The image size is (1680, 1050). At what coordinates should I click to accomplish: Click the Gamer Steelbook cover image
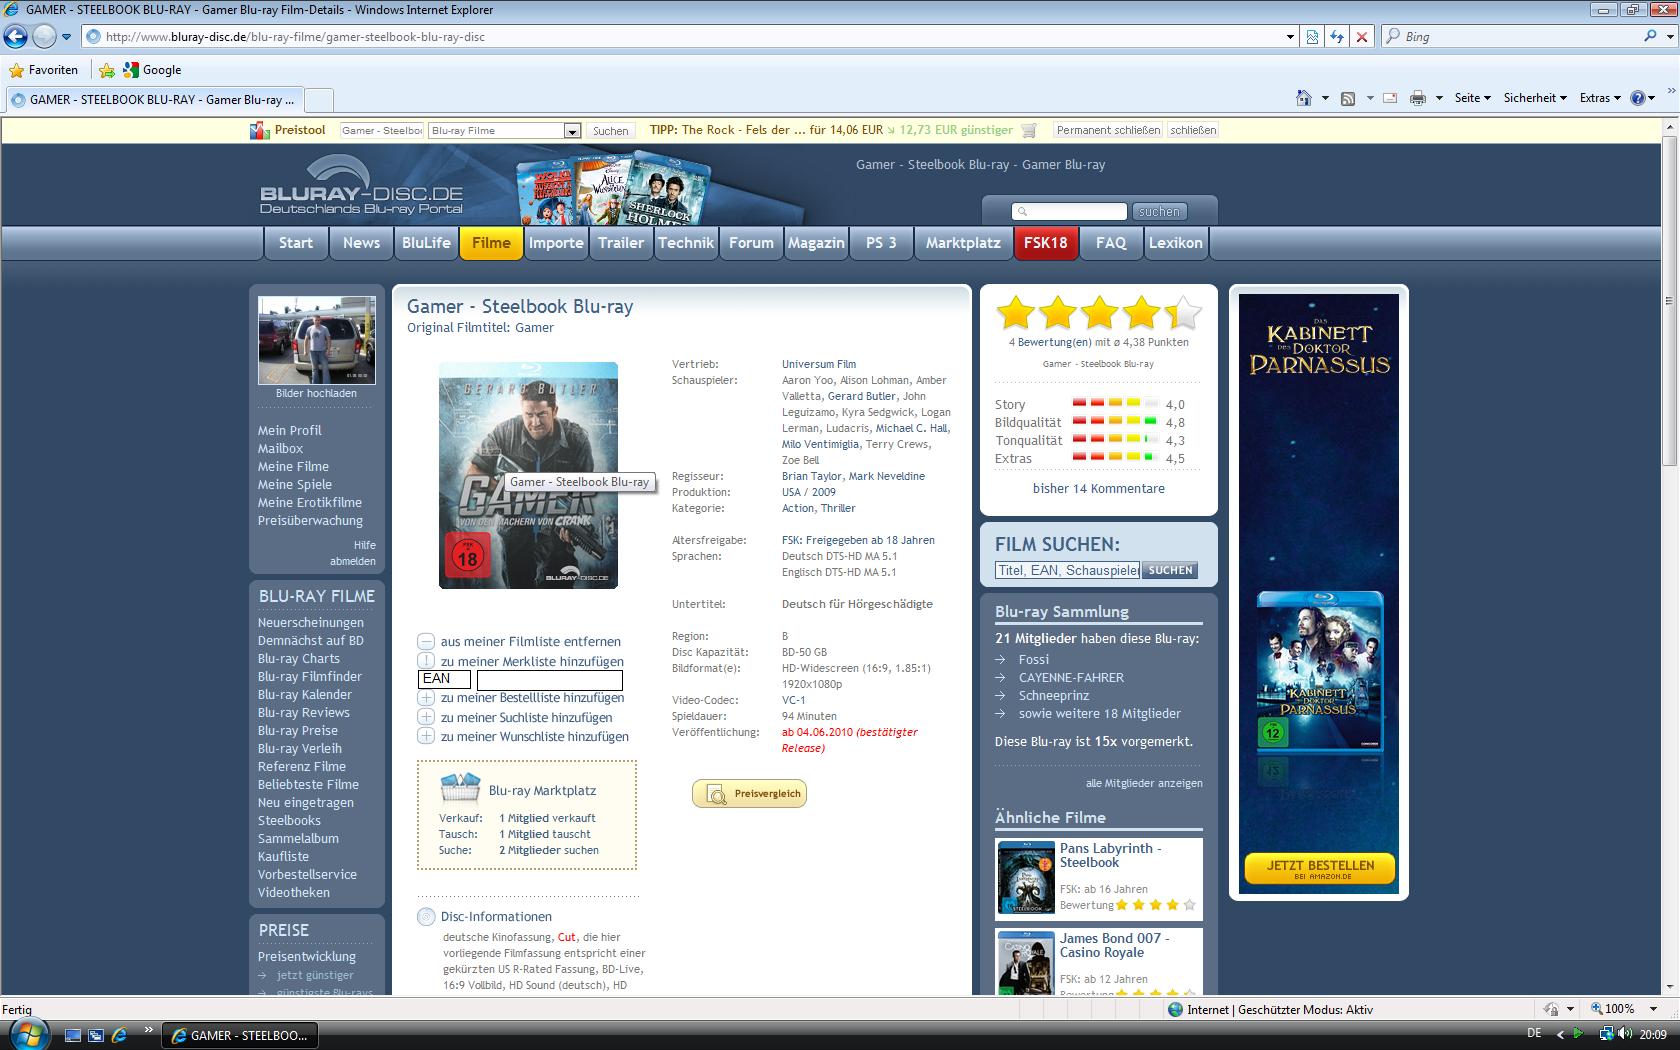pyautogui.click(x=528, y=475)
